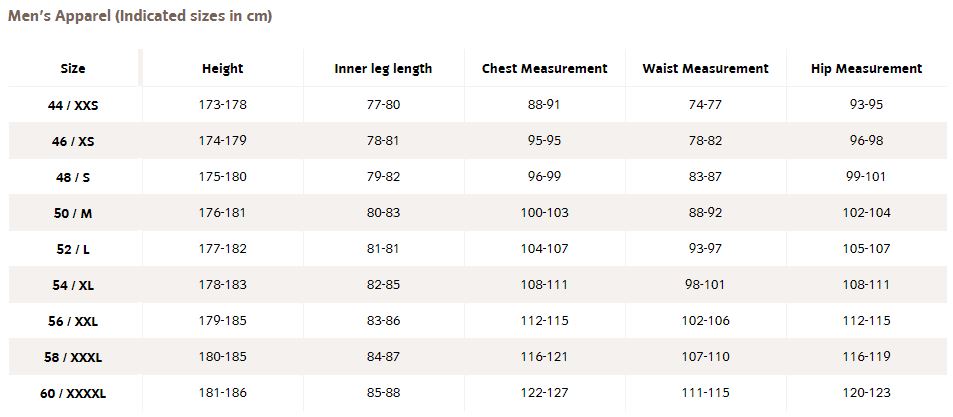Image resolution: width=953 pixels, height=417 pixels.
Task: Select the 52 / L size label
Action: (x=73, y=249)
